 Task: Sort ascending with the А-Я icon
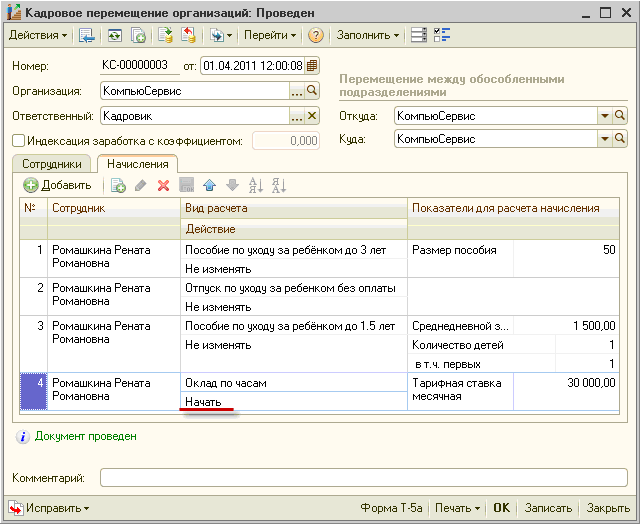pyautogui.click(x=256, y=185)
